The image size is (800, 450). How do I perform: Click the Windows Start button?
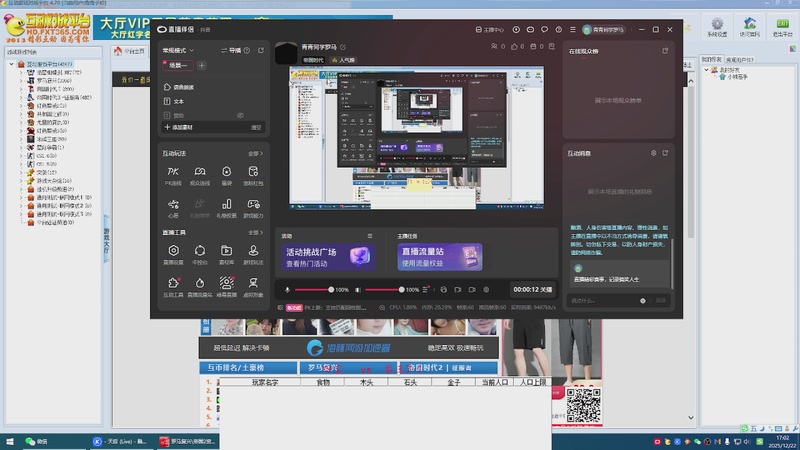[x=10, y=441]
